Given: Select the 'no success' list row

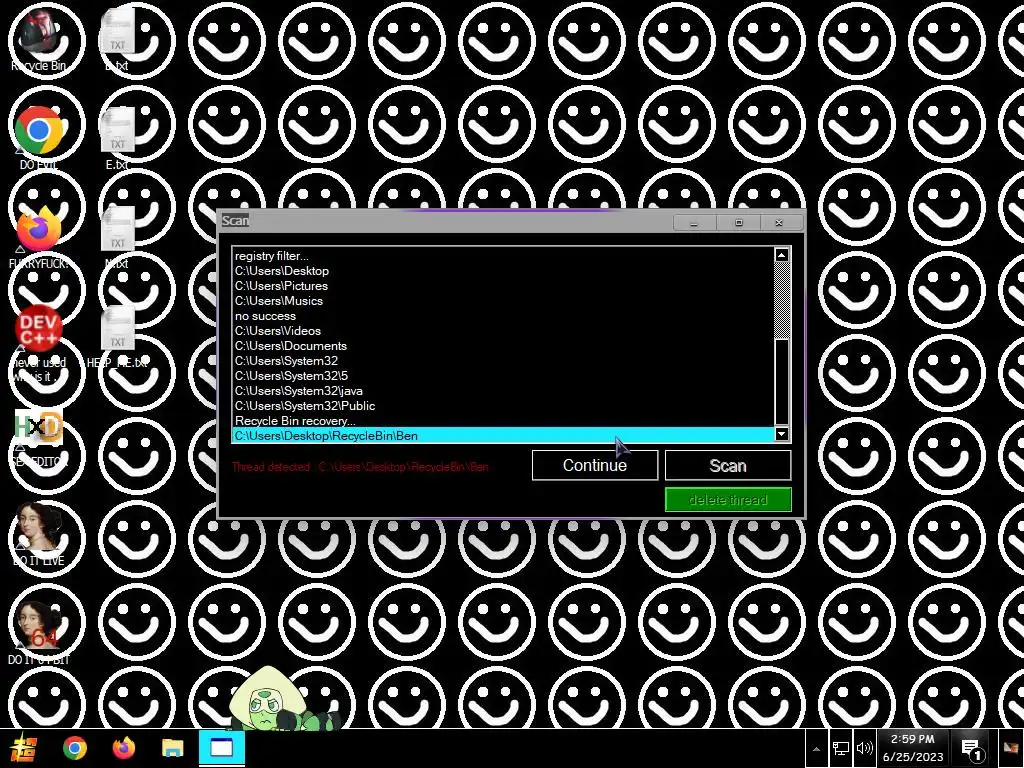Looking at the screenshot, I should (503, 315).
